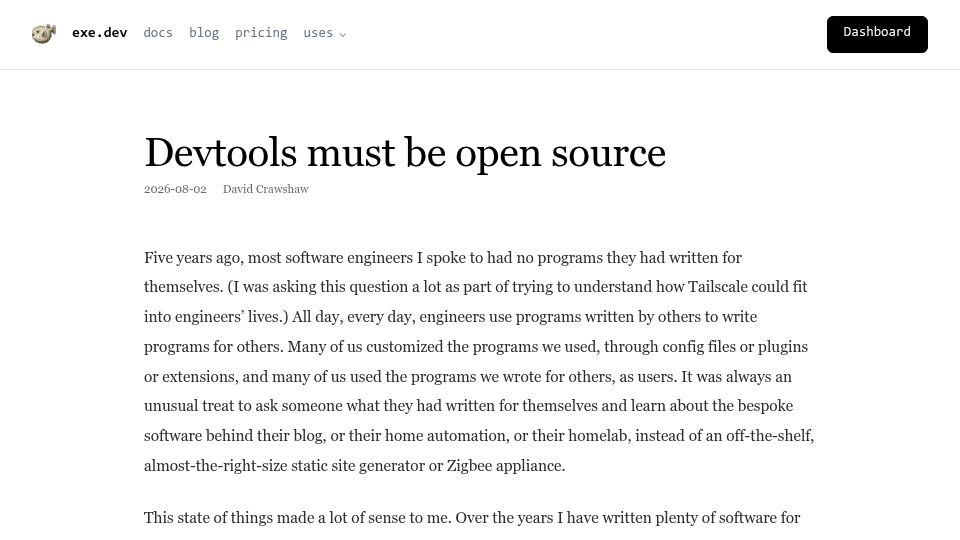This screenshot has width=960, height=540.
Task: Click the word 'Zigbee' in the paragraph
Action: 469,466
